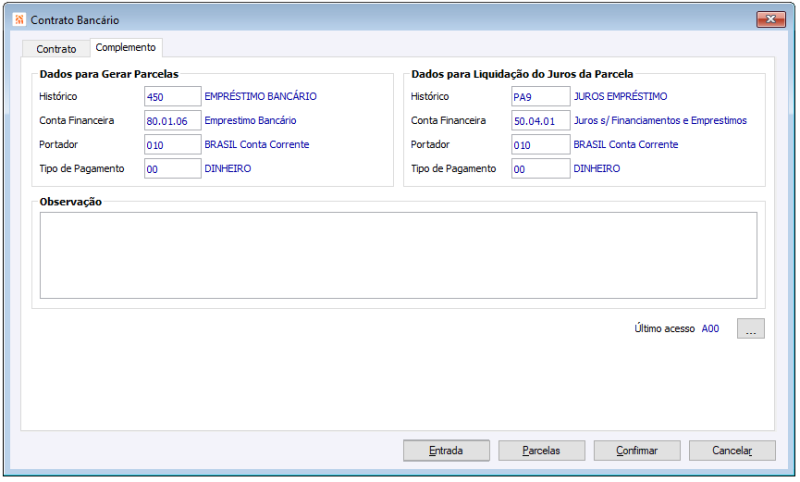800x482 pixels.
Task: Click the Conta Financeira field 50.04.01
Action: pyautogui.click(x=540, y=121)
